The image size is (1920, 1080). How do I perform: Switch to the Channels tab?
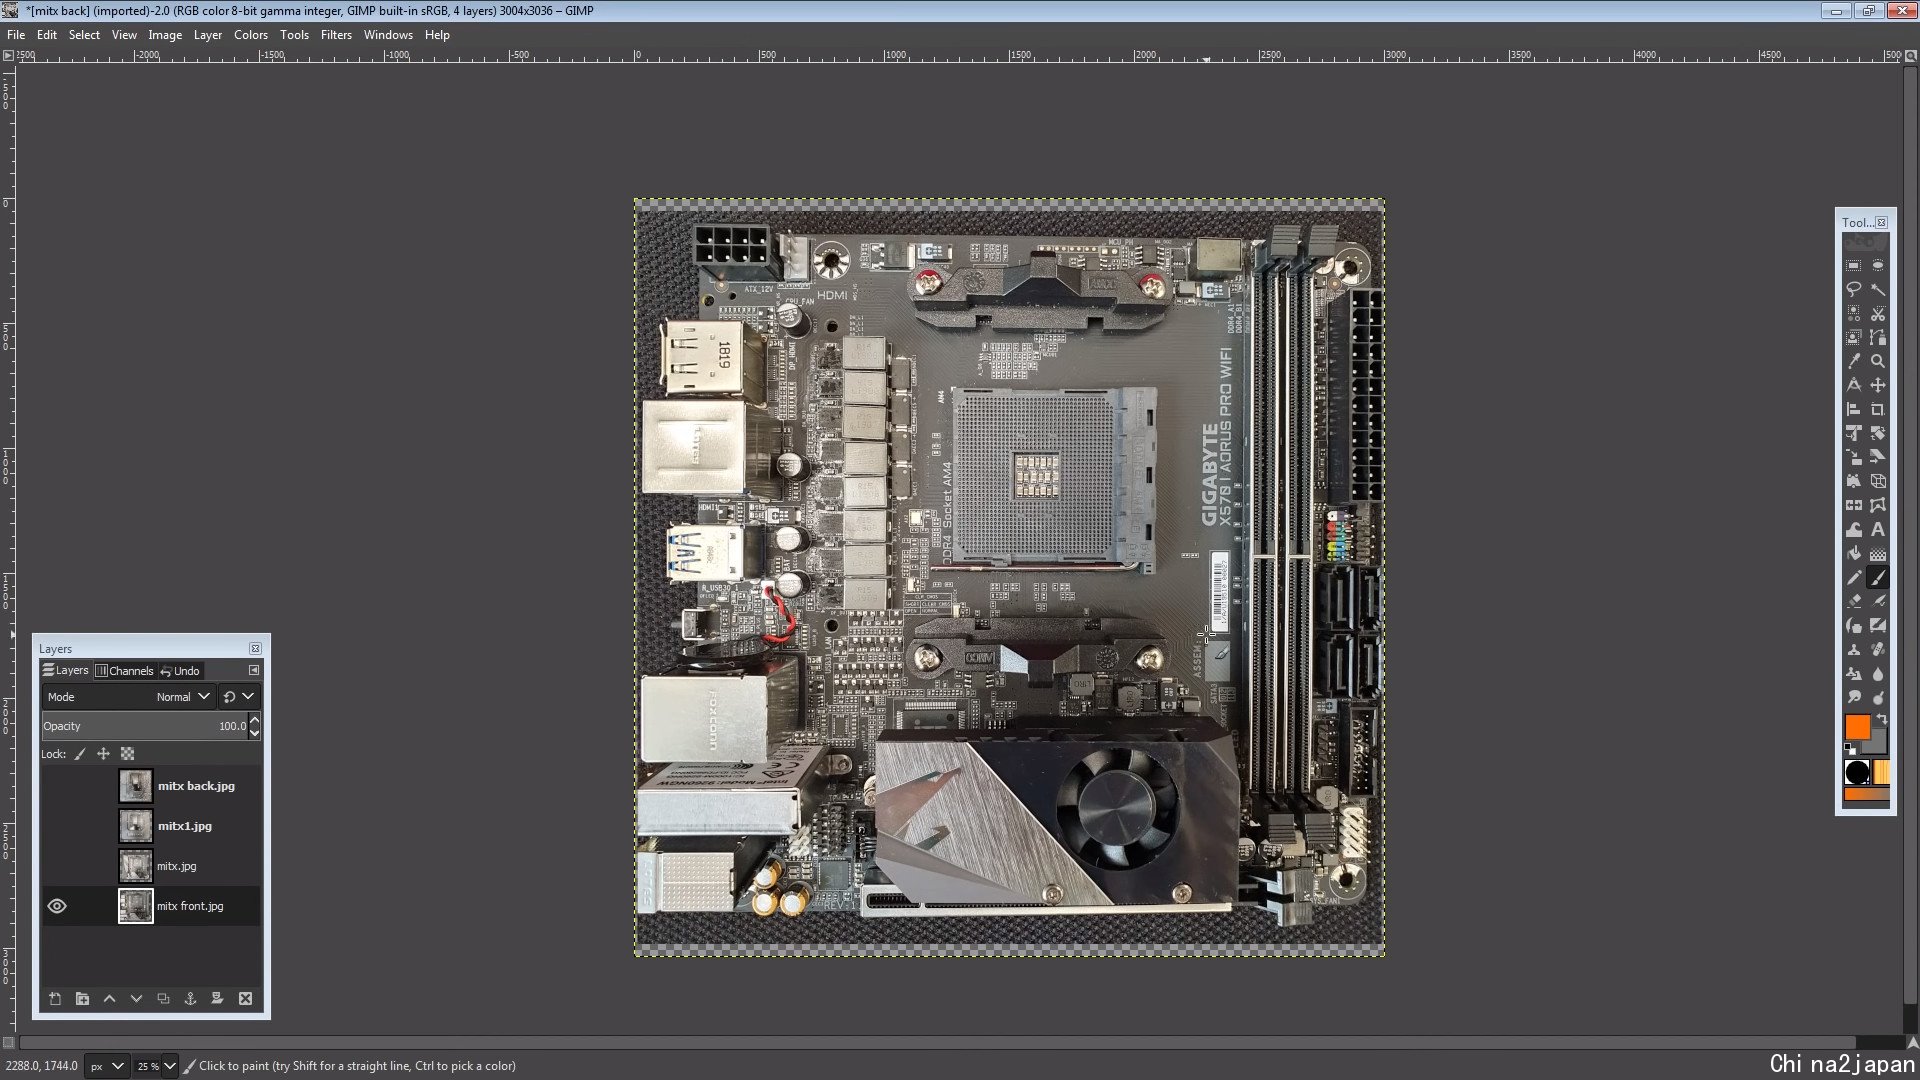click(x=124, y=671)
